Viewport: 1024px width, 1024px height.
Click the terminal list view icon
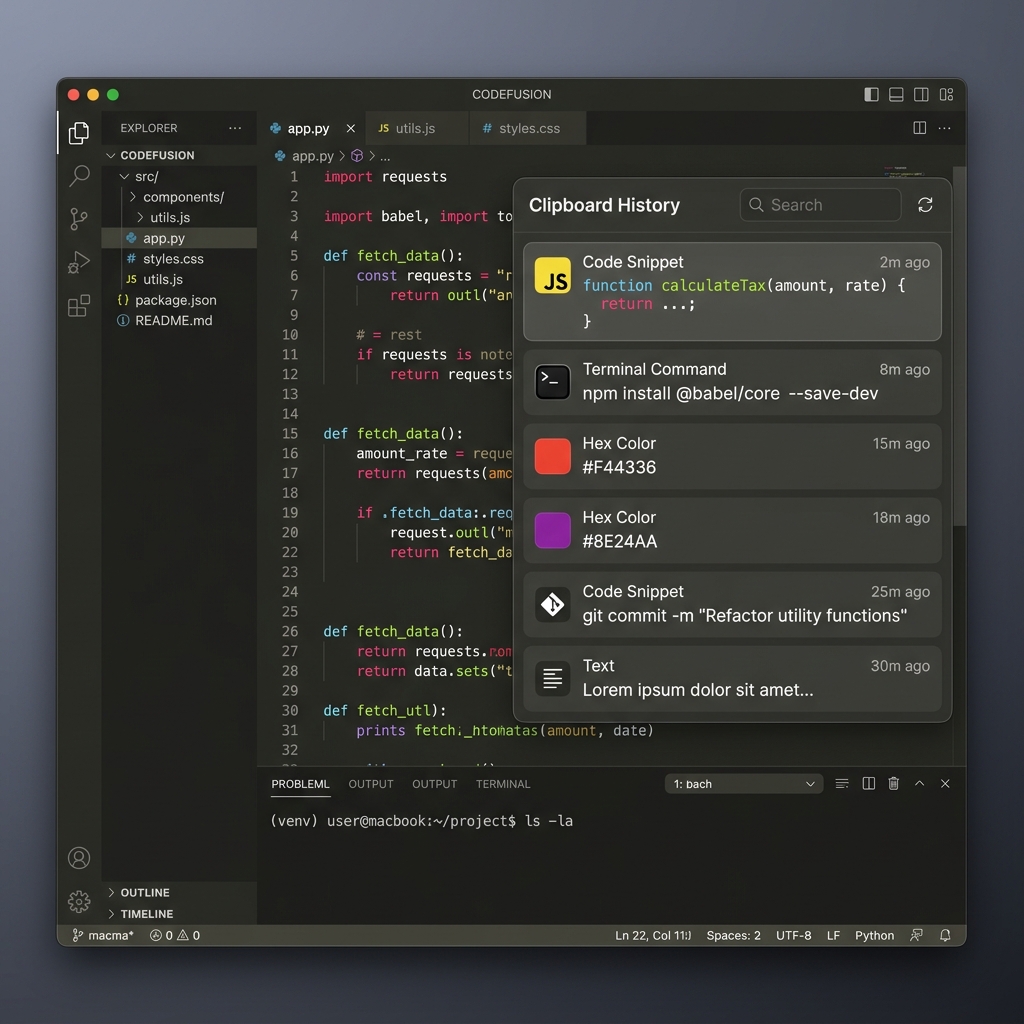[x=842, y=784]
